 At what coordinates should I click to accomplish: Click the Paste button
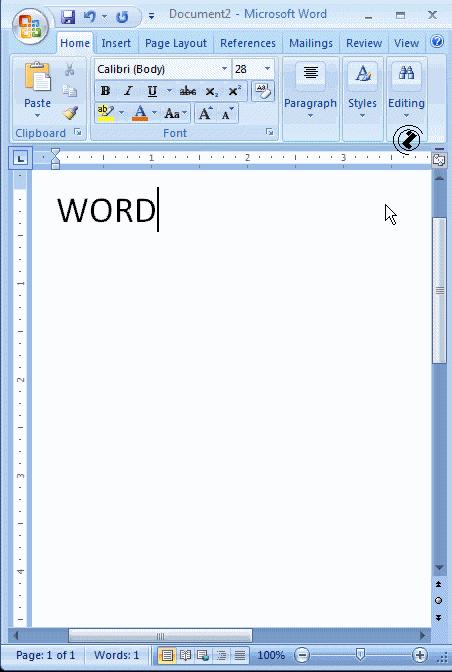[37, 90]
